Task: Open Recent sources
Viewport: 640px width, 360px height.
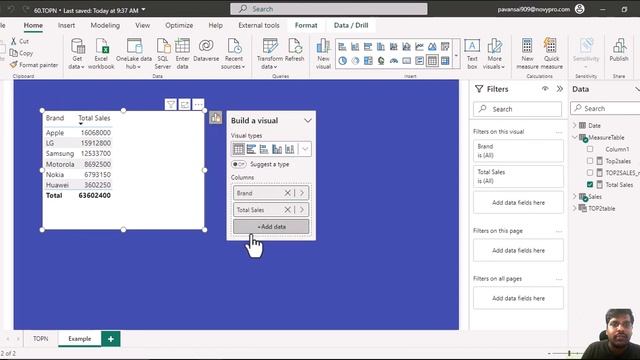Action: [233, 53]
